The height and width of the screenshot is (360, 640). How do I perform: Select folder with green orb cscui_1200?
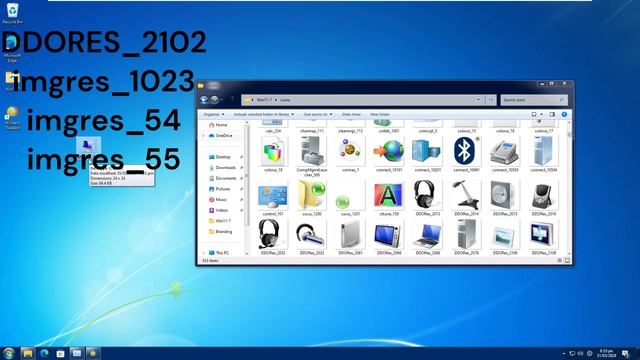tap(311, 198)
